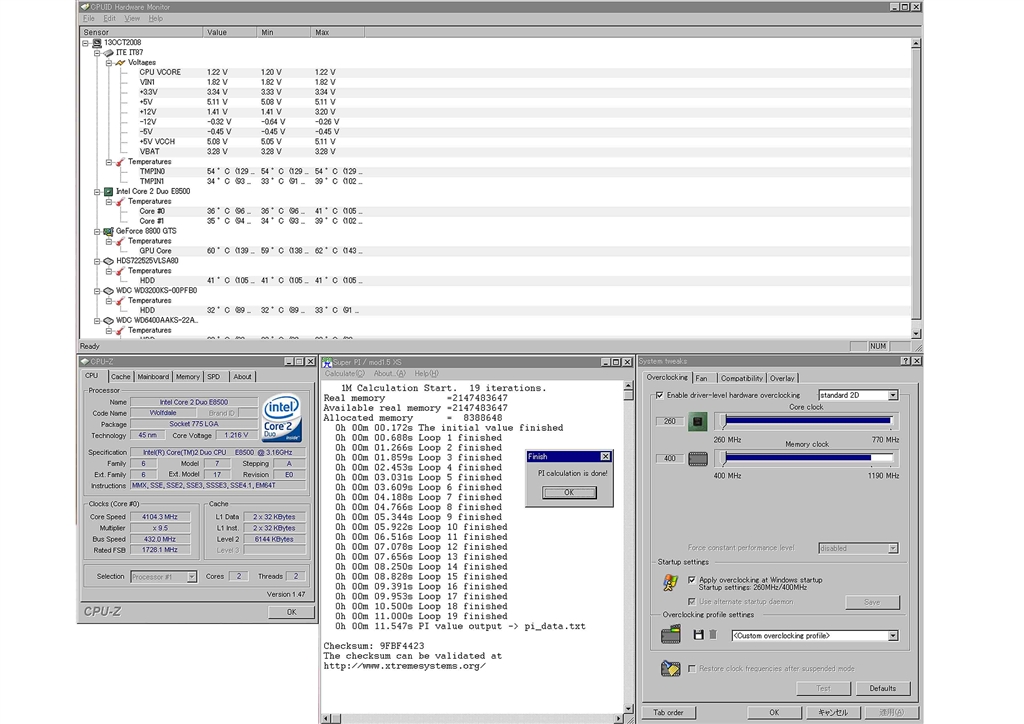Collapse the GeForce 8800 GTS node

pos(97,231)
